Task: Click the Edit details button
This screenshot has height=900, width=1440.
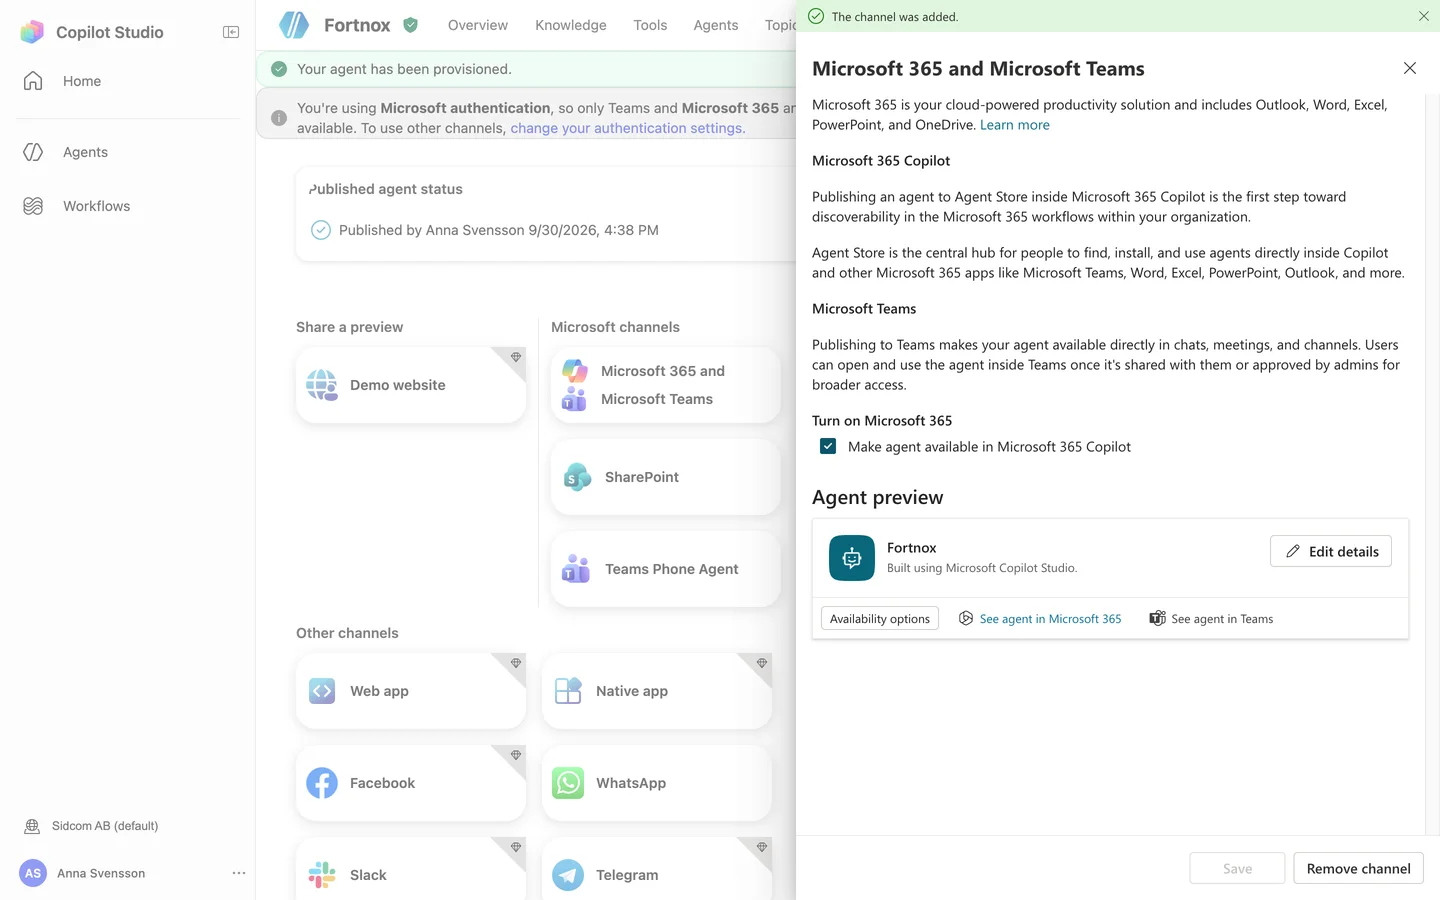Action: (x=1331, y=551)
